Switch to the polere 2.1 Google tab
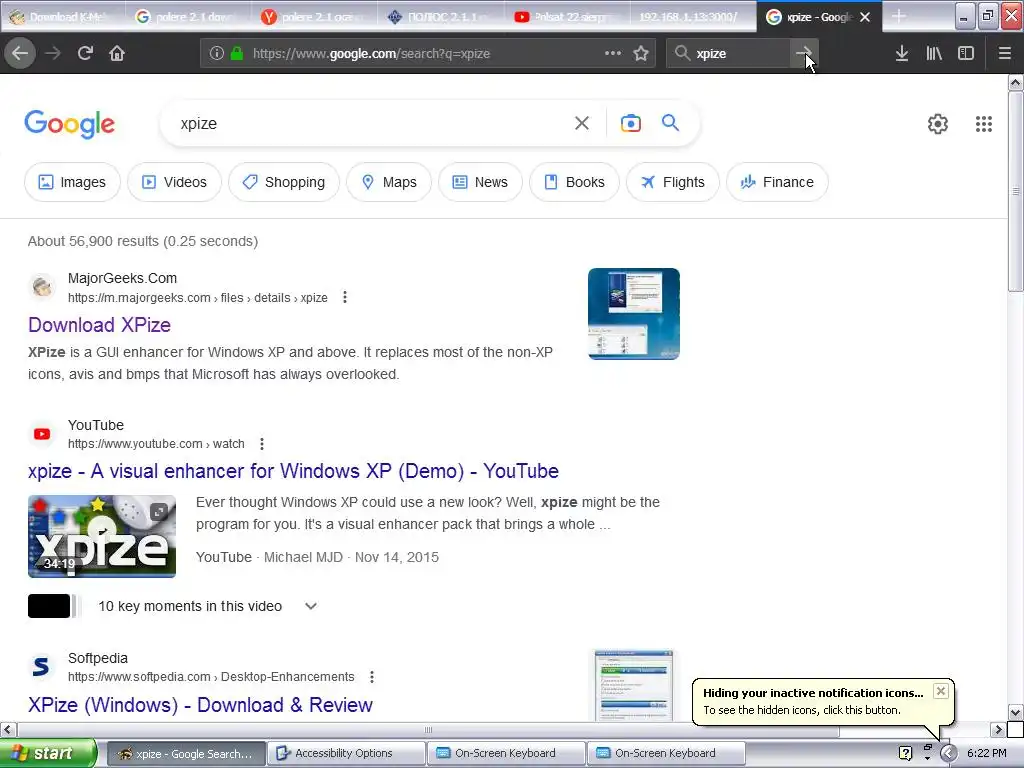1024x768 pixels. click(189, 17)
